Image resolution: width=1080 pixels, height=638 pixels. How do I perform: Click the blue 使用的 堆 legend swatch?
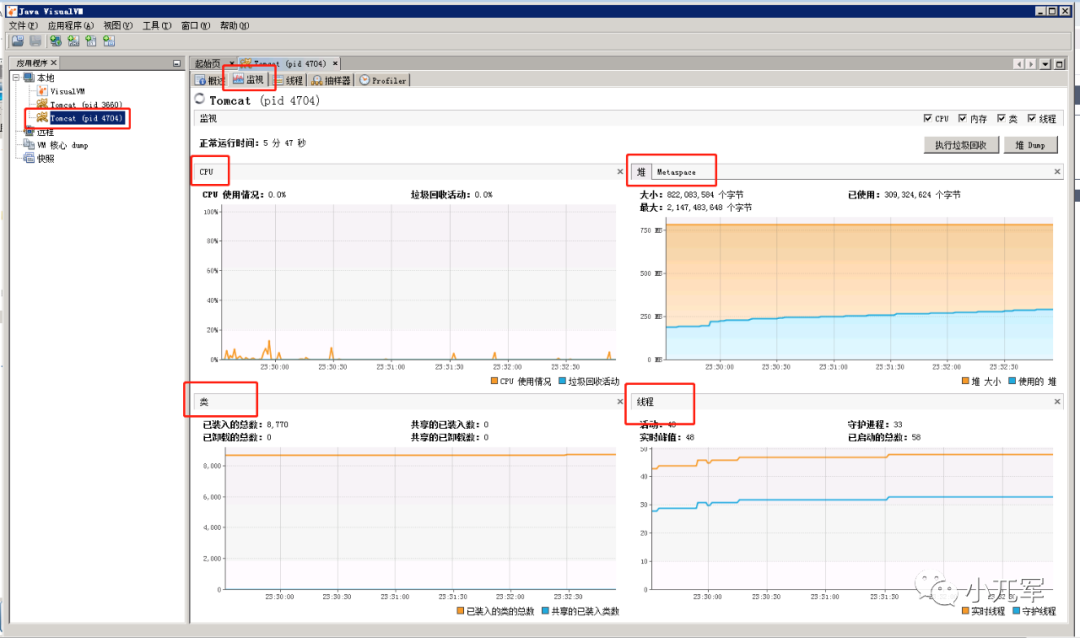pyautogui.click(x=1012, y=381)
